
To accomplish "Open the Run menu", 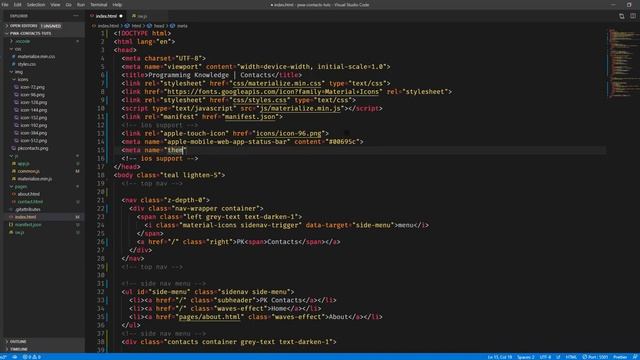I will (x=81, y=5).
